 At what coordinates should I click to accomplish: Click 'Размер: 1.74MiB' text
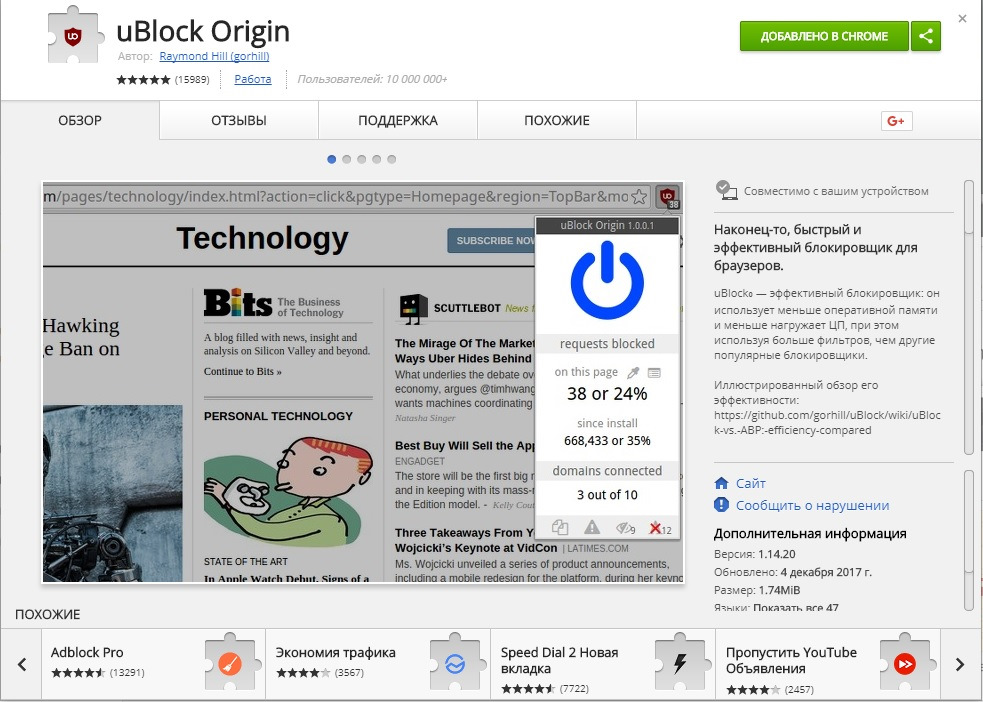coord(757,590)
